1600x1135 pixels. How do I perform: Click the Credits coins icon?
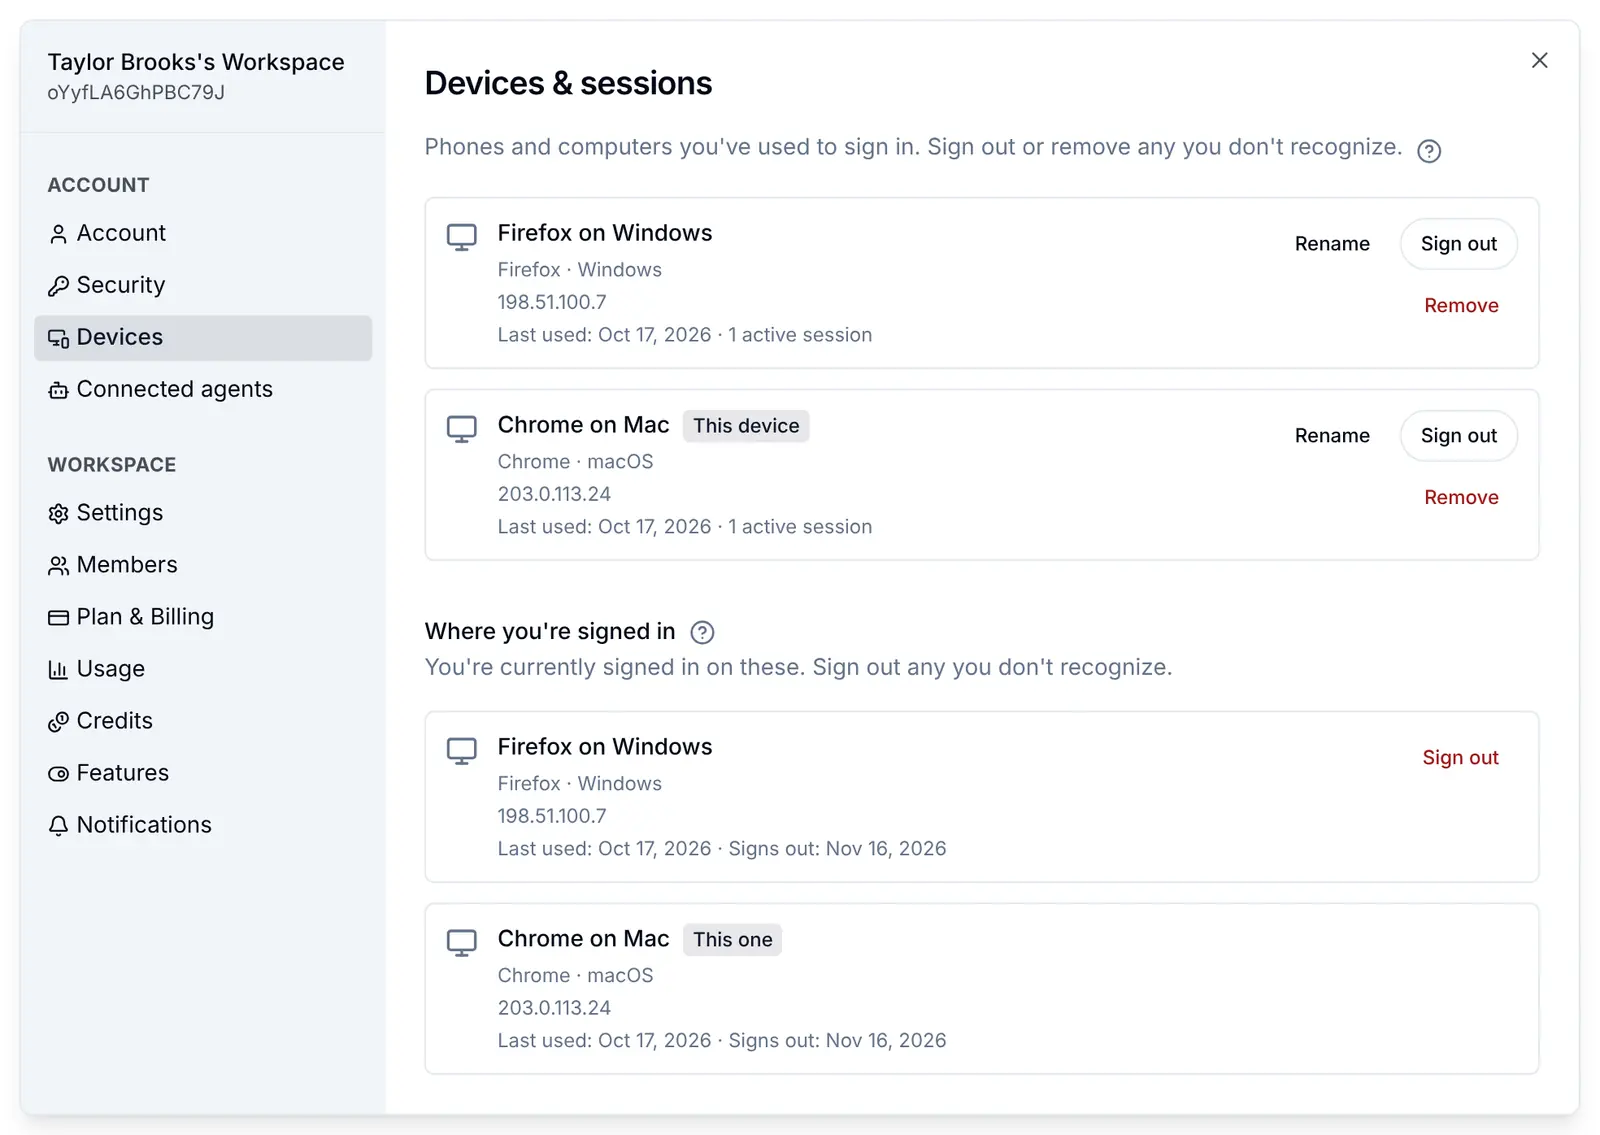pos(58,721)
